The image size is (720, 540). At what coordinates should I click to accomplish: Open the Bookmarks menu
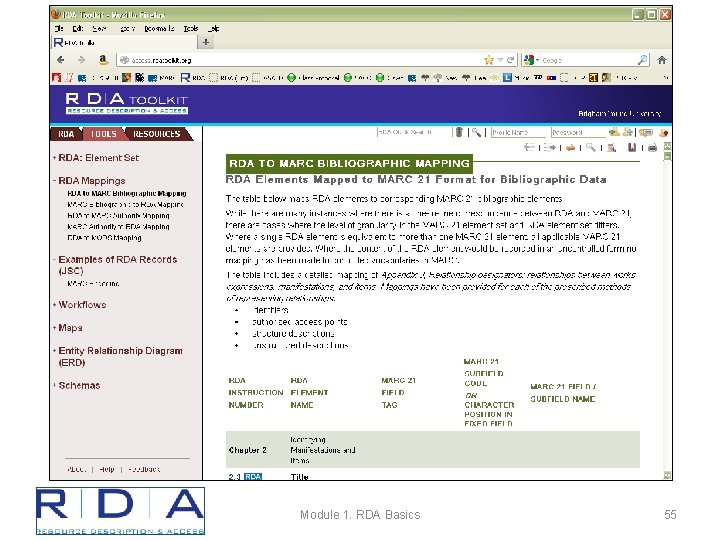[x=159, y=28]
